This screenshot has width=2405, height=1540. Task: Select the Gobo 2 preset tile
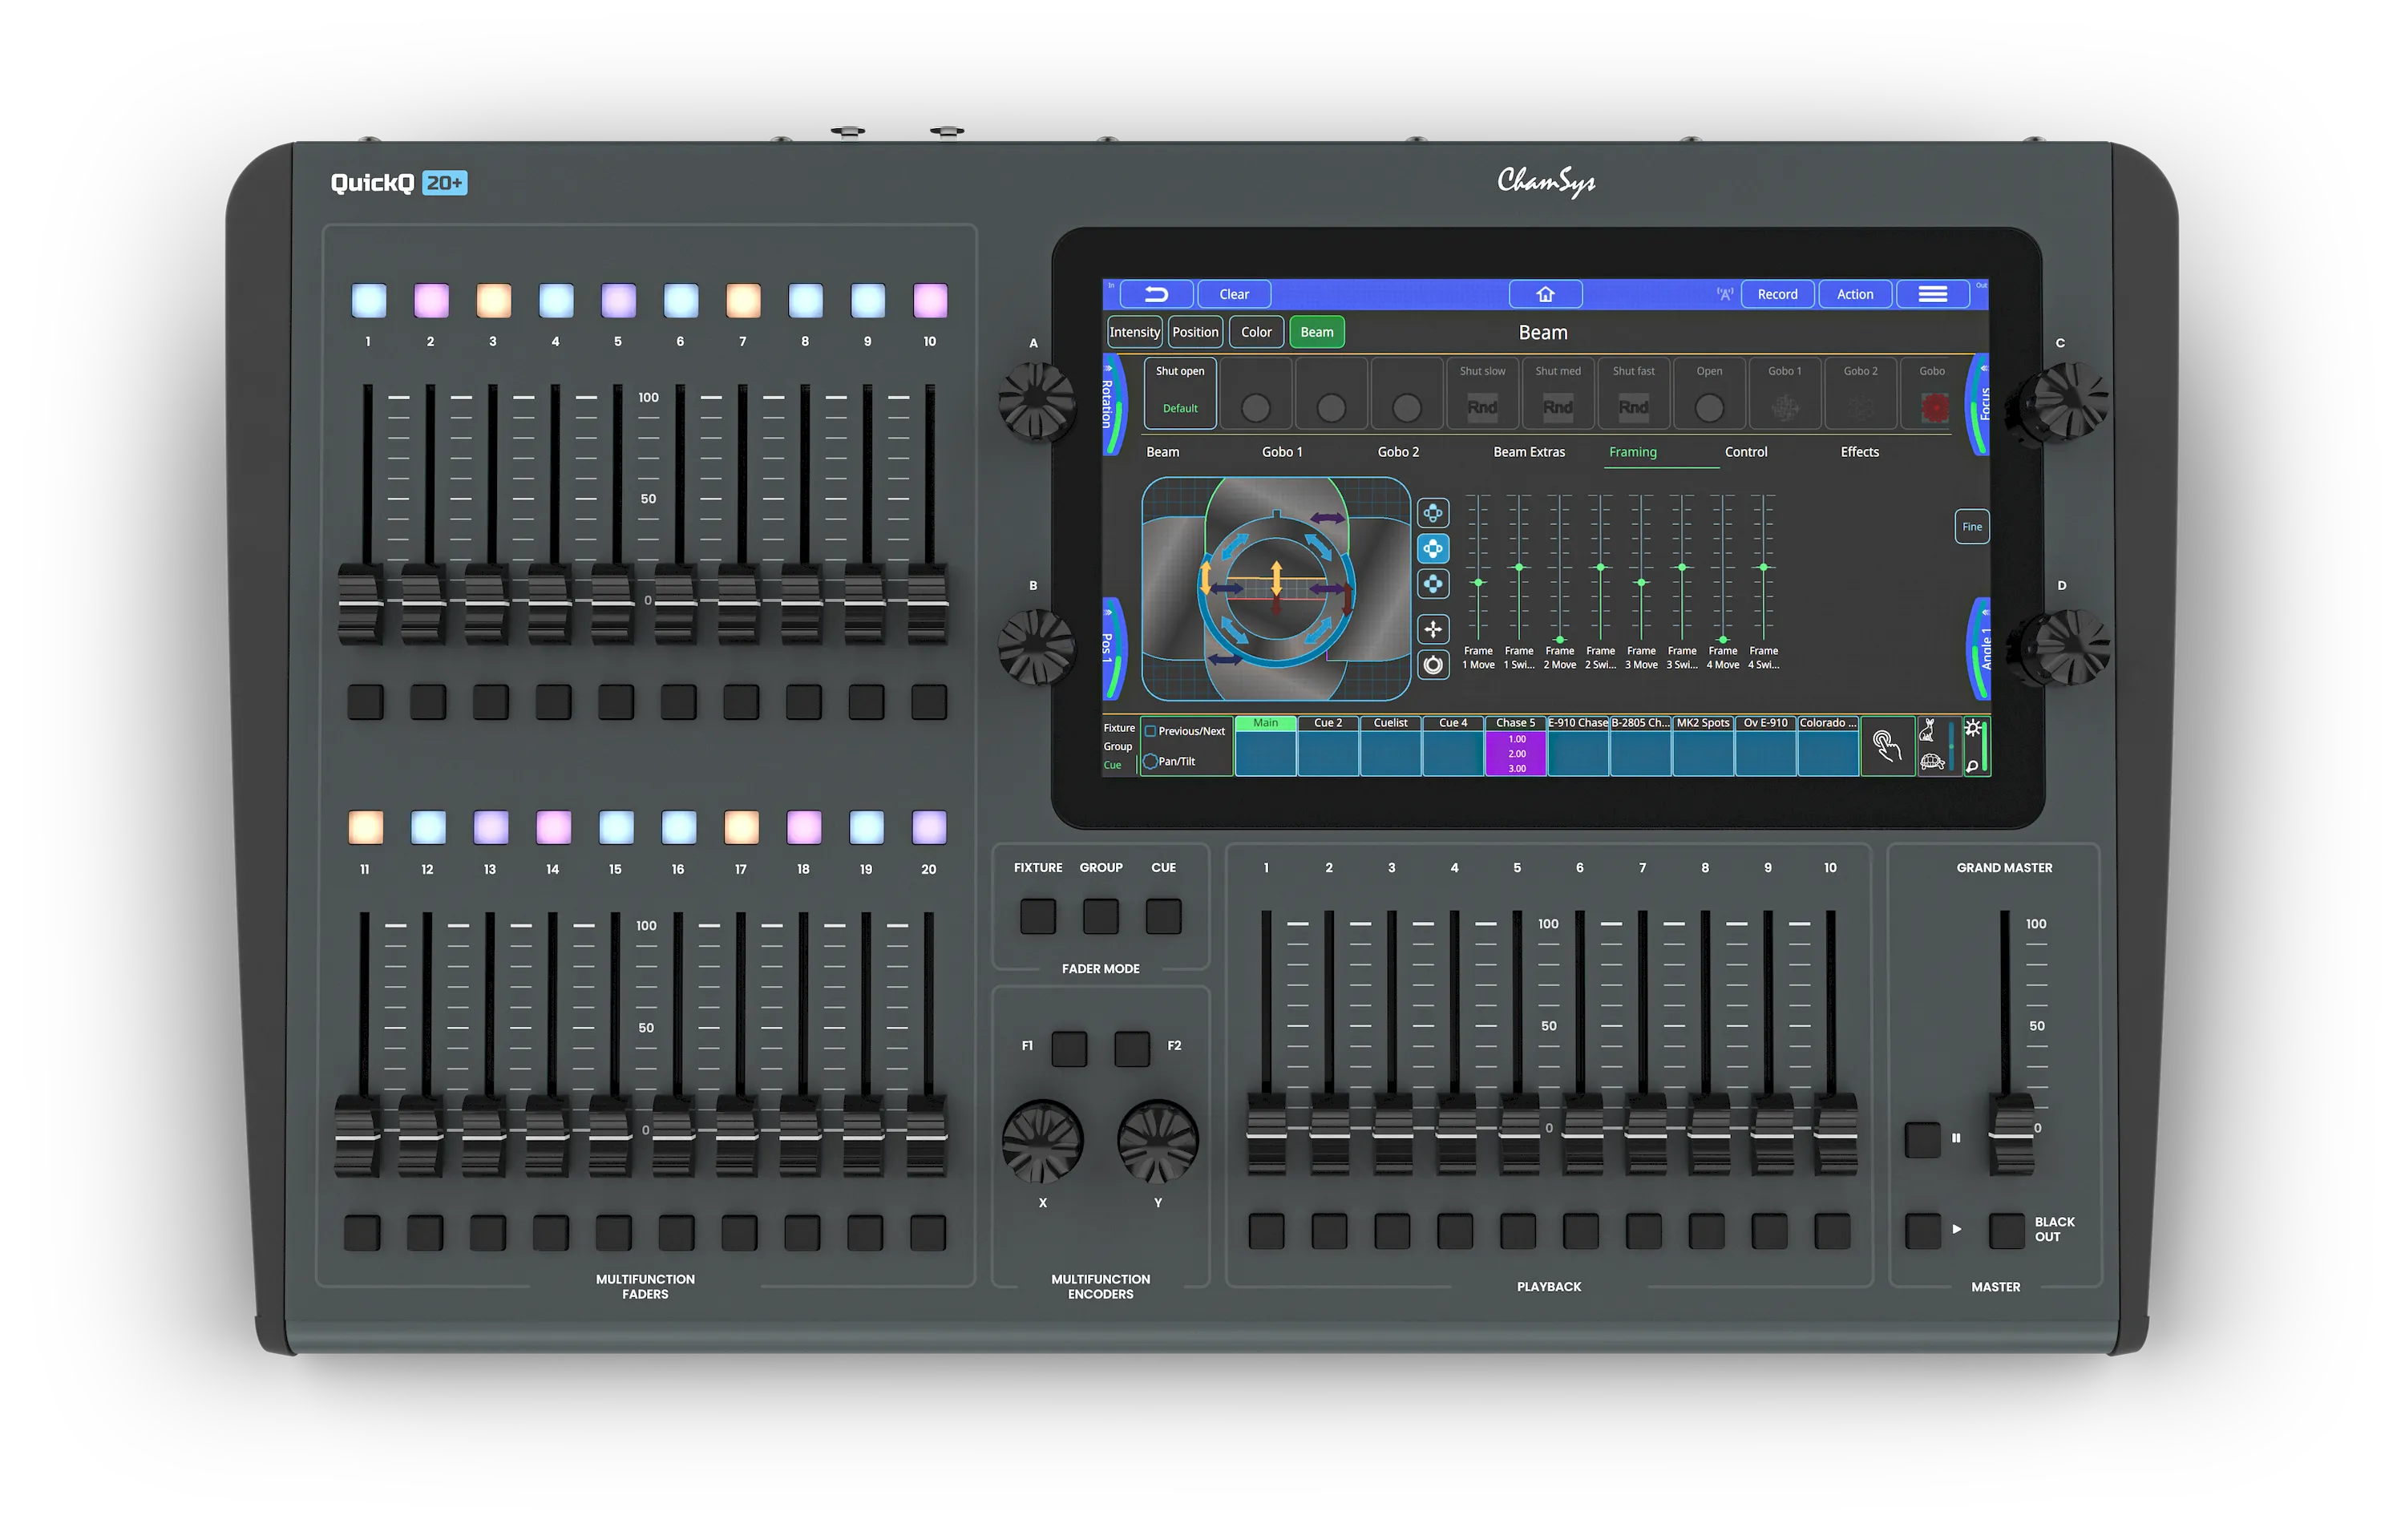[x=1860, y=393]
